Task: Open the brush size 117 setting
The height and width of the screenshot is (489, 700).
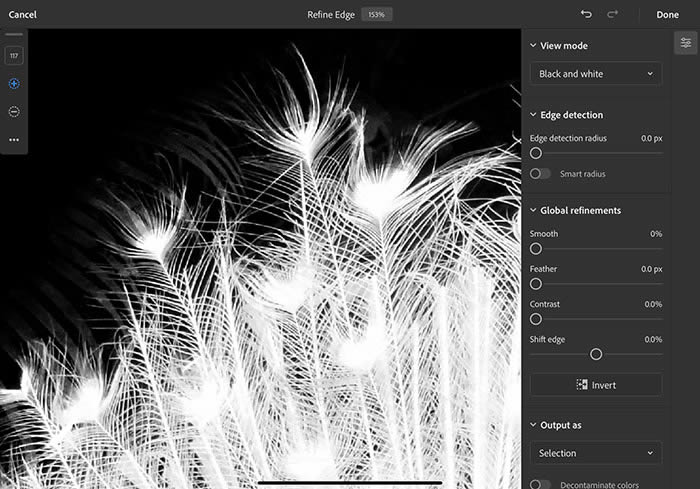Action: [14, 56]
